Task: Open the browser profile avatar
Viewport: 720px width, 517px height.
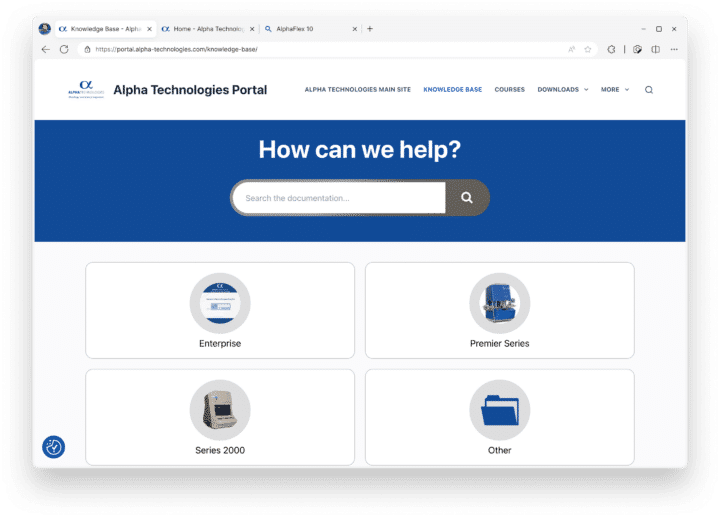Action: point(45,29)
